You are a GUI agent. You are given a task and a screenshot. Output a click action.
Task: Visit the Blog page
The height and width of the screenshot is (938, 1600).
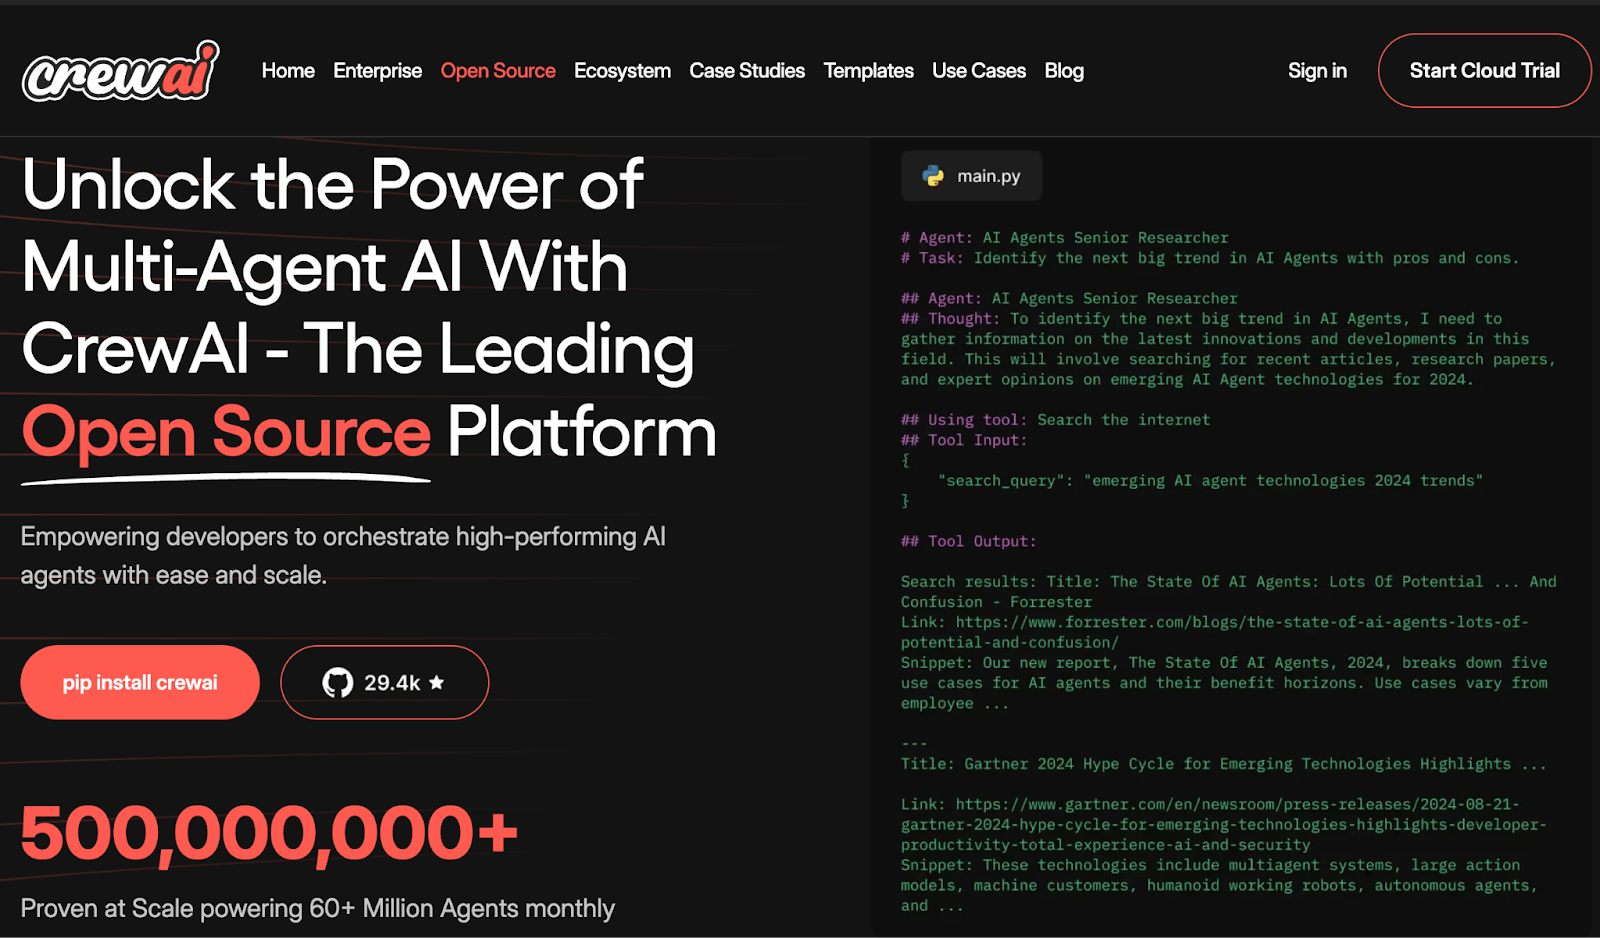[x=1064, y=71]
